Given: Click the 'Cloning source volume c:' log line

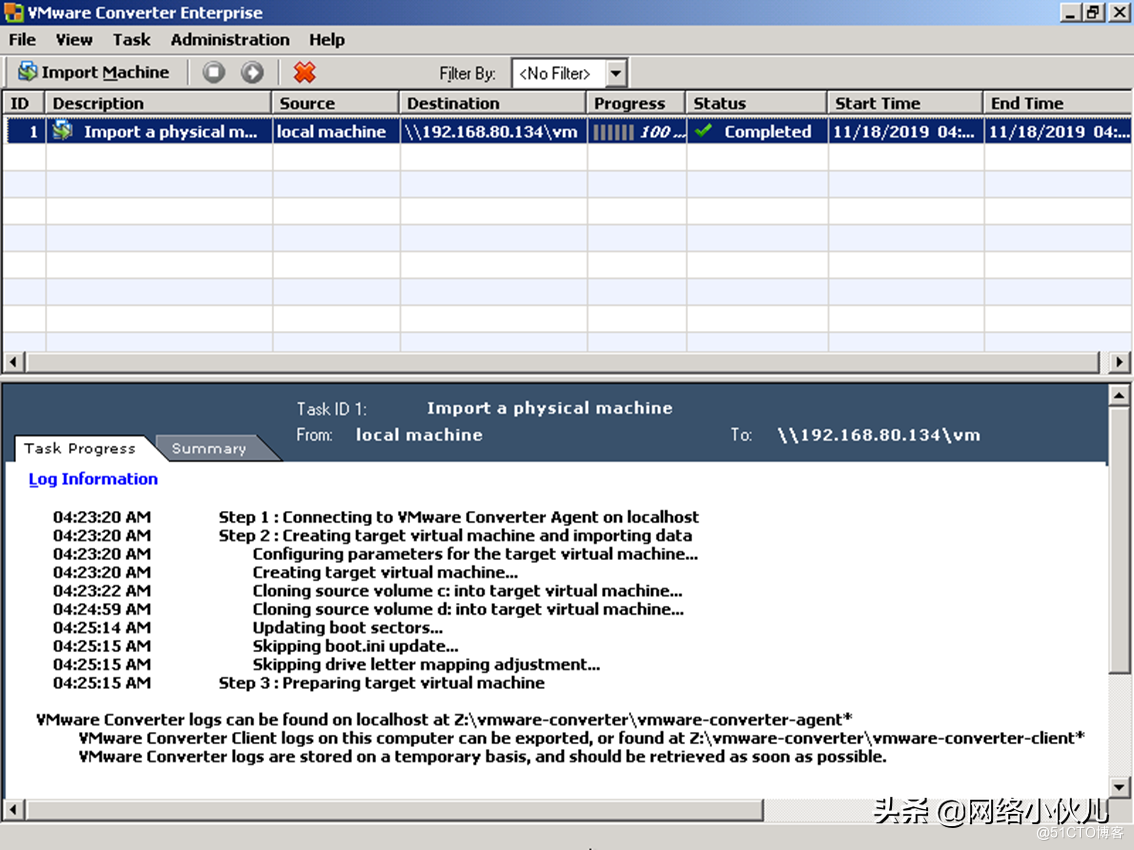Looking at the screenshot, I should 467,591.
